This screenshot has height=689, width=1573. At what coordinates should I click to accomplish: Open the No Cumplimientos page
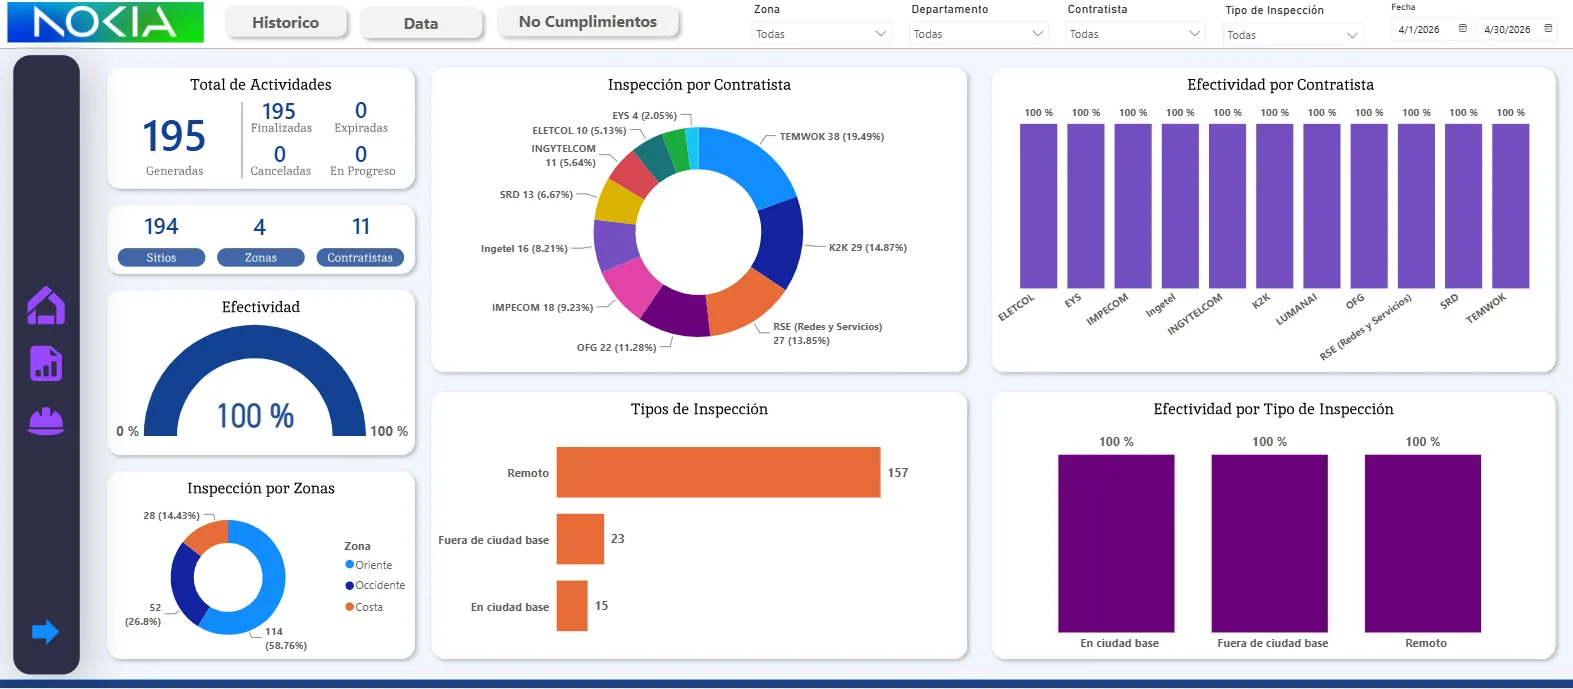point(588,22)
